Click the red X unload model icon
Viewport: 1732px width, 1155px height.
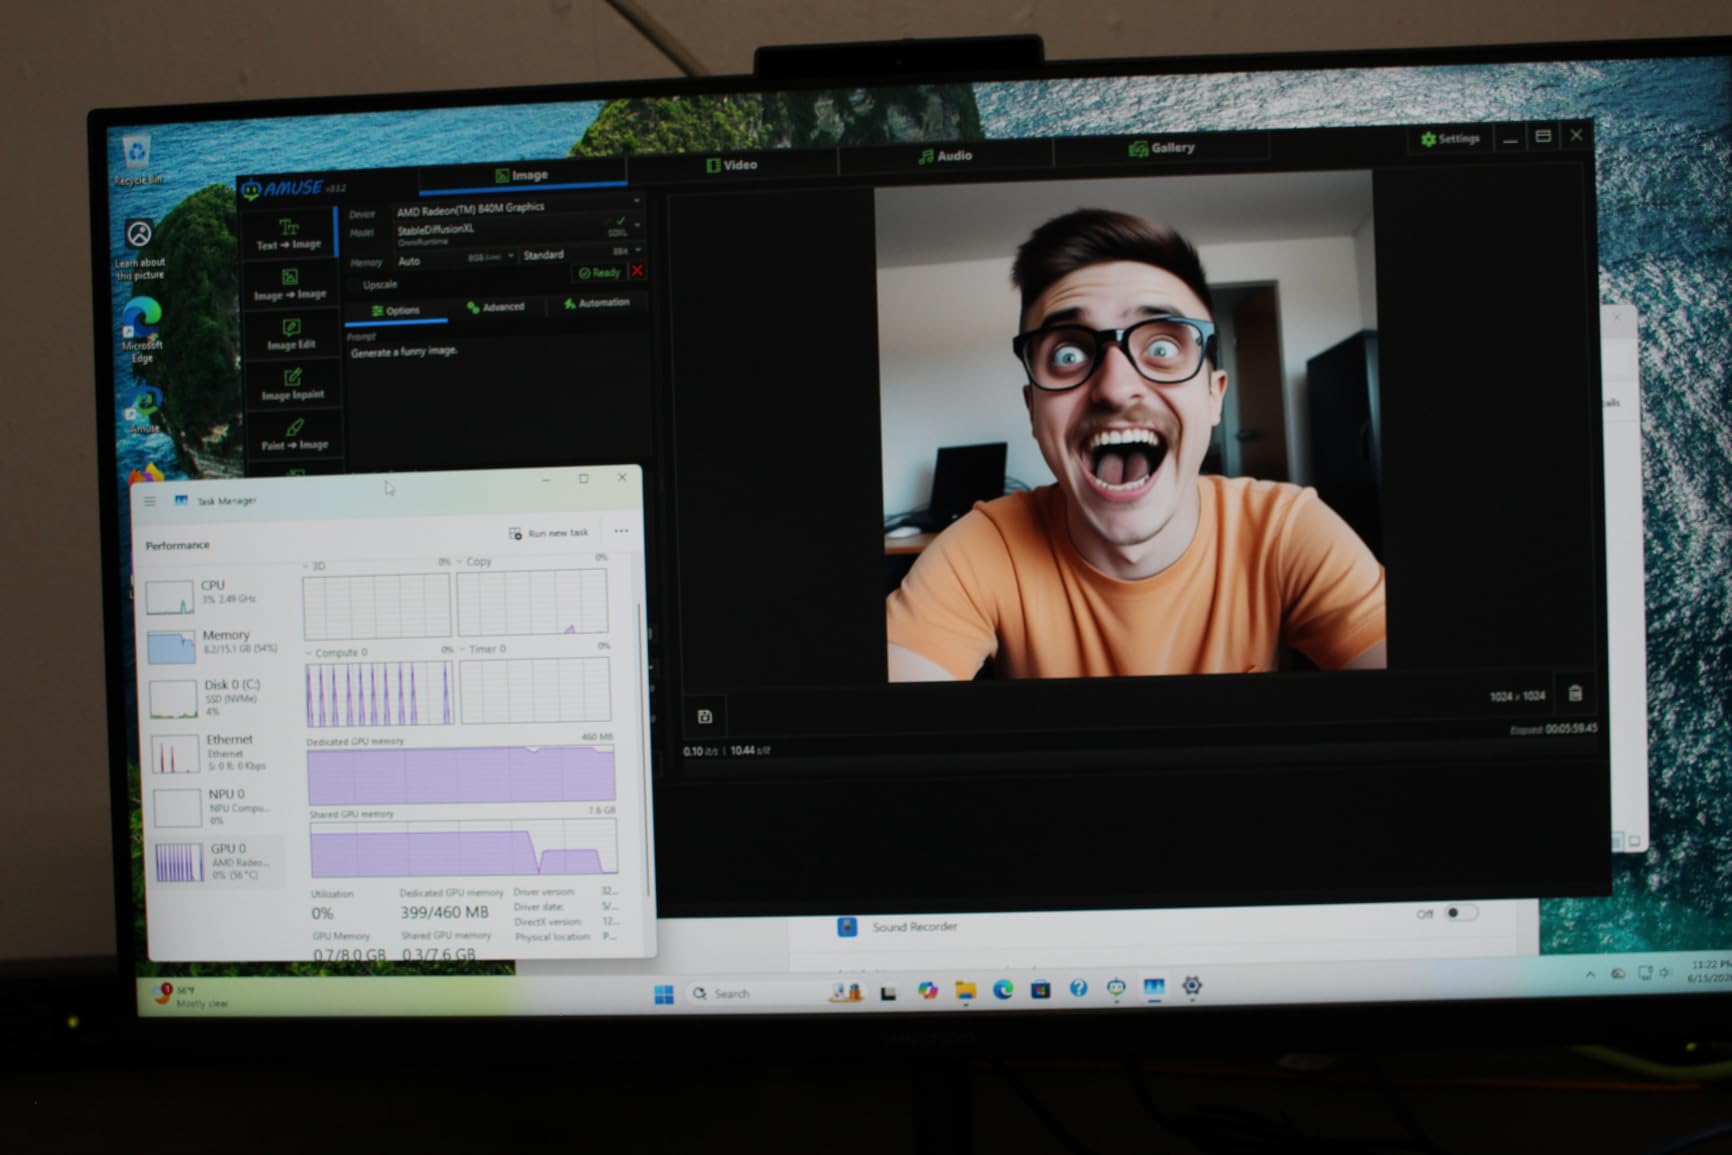pyautogui.click(x=637, y=271)
